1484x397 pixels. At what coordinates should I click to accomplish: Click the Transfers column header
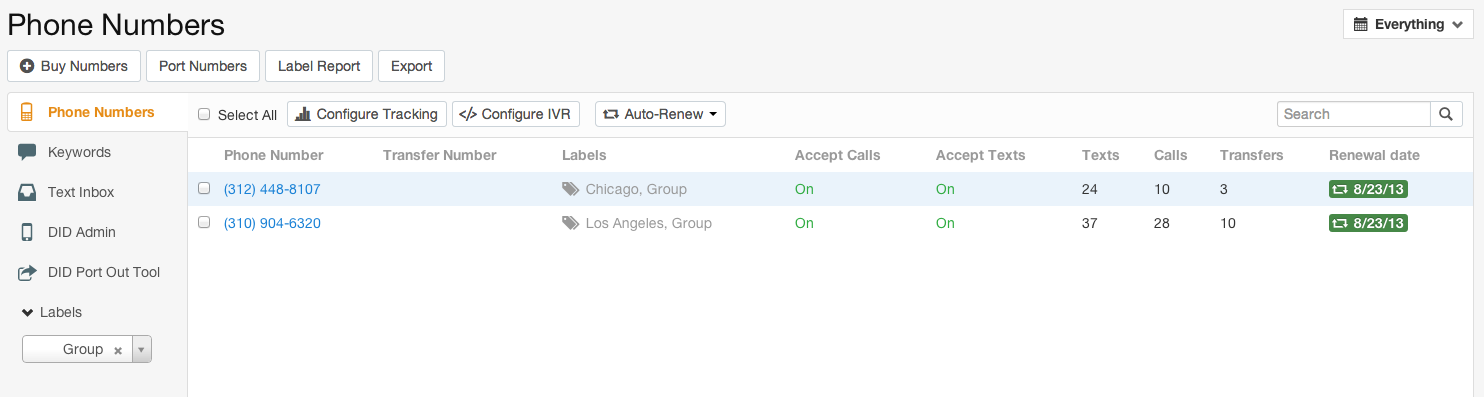coord(1252,155)
